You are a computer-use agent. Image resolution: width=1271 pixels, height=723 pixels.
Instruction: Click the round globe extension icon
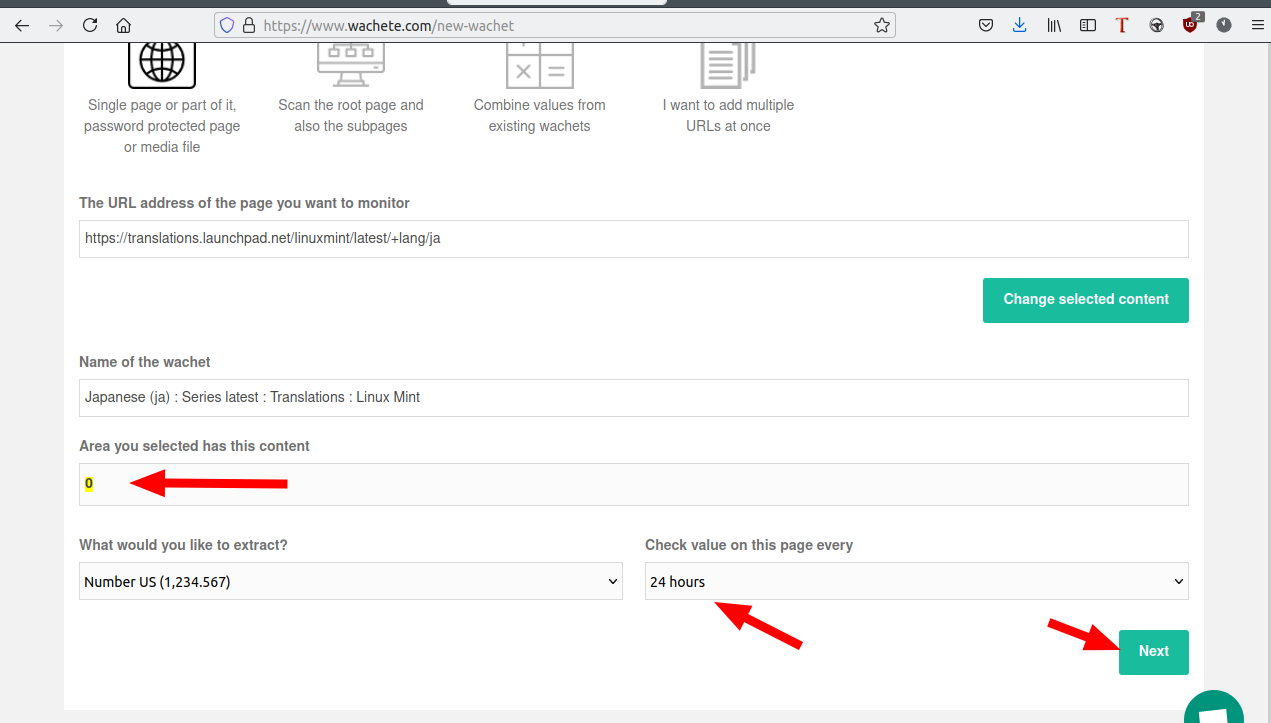click(x=1156, y=26)
